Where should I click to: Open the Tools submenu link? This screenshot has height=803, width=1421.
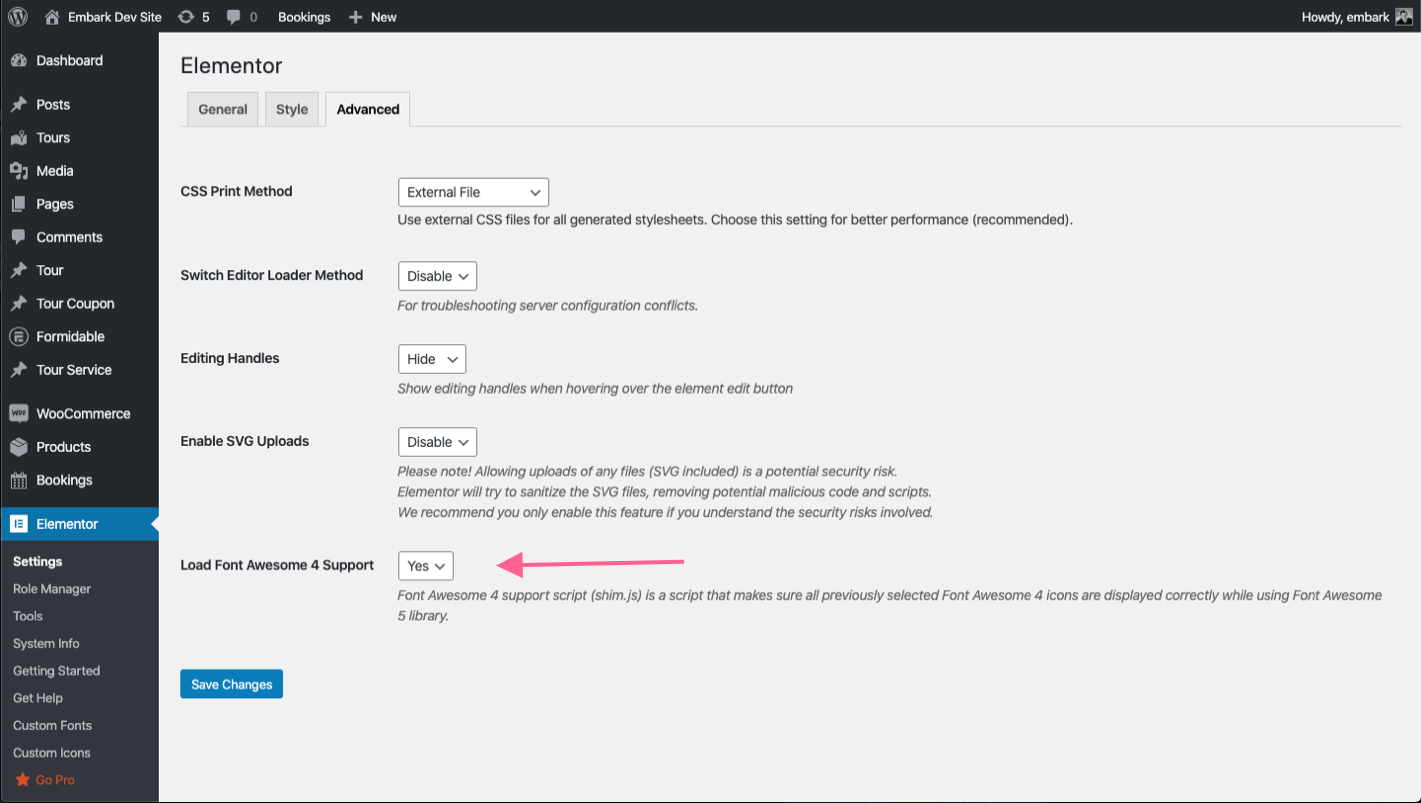coord(28,616)
